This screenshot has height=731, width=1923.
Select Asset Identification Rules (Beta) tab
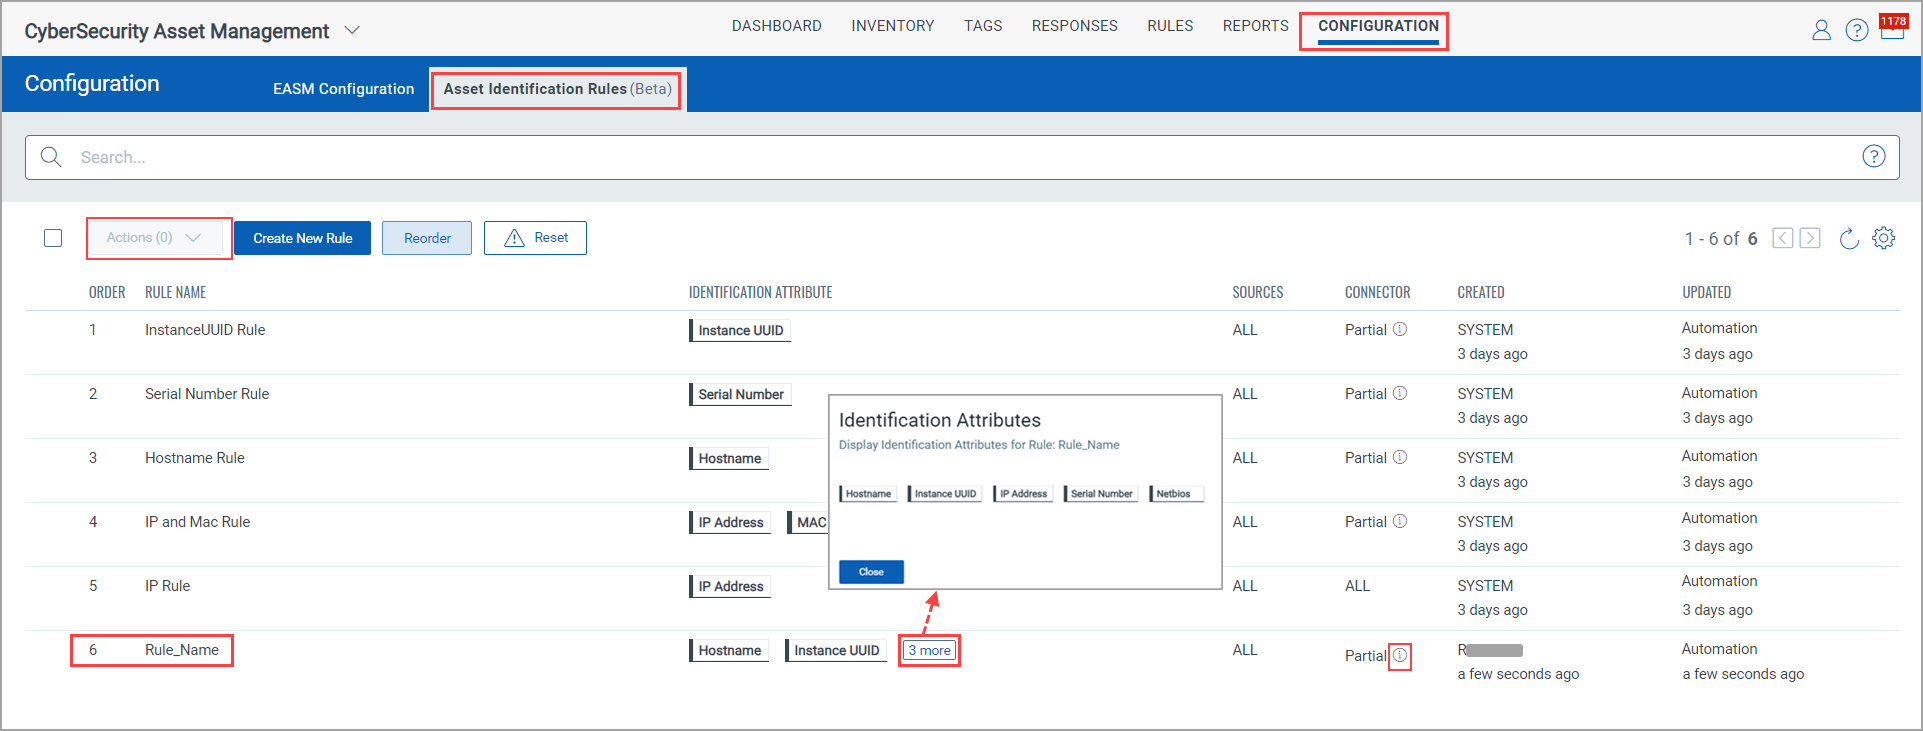pos(557,89)
